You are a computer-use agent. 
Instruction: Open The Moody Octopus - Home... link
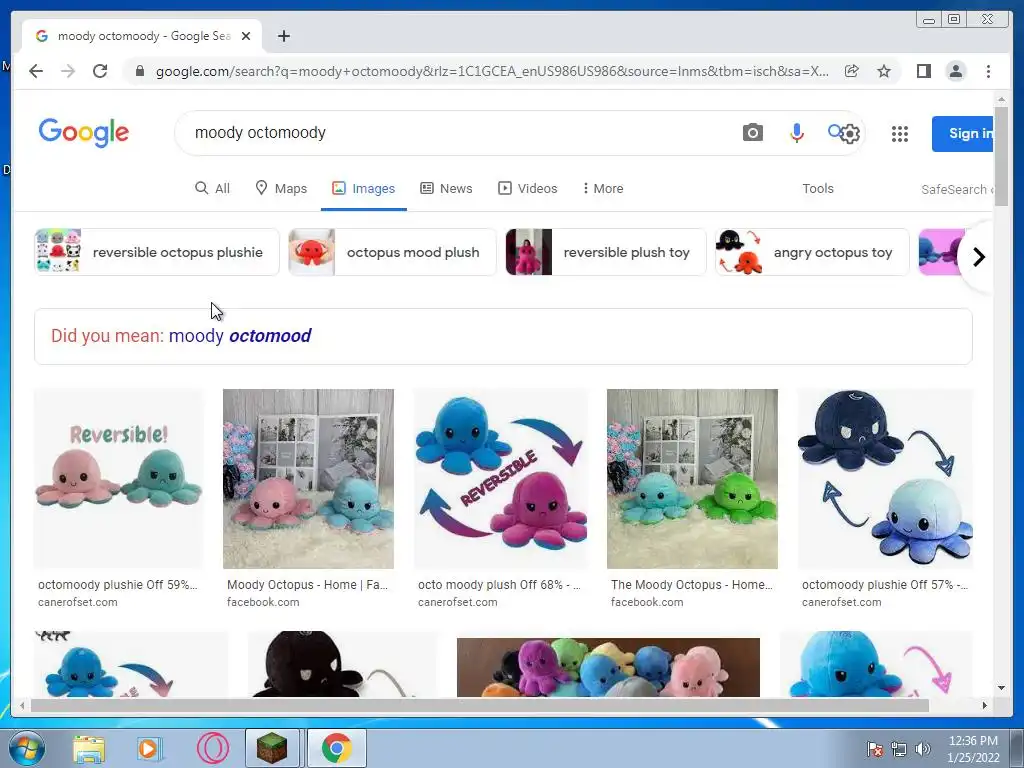[x=692, y=584]
